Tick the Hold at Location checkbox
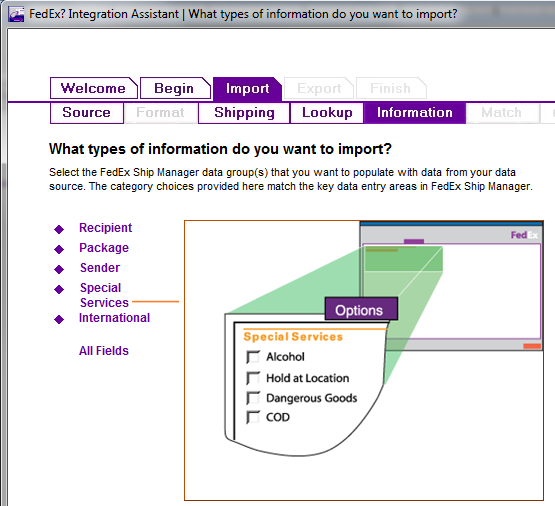 (253, 378)
